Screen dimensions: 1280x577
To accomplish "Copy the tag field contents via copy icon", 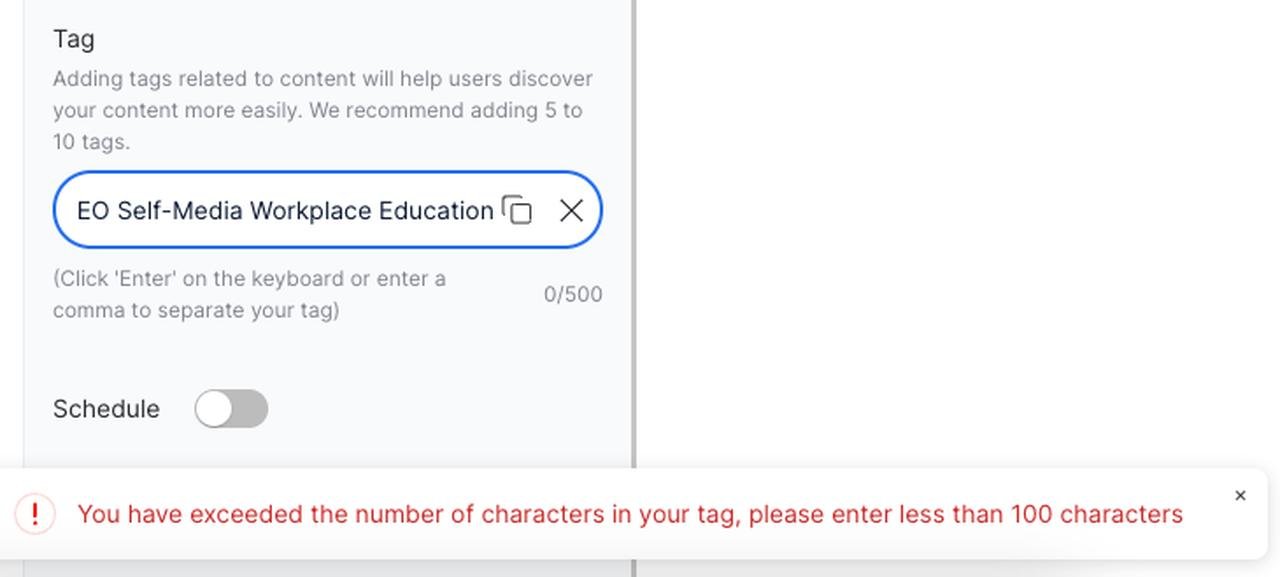I will tap(517, 210).
